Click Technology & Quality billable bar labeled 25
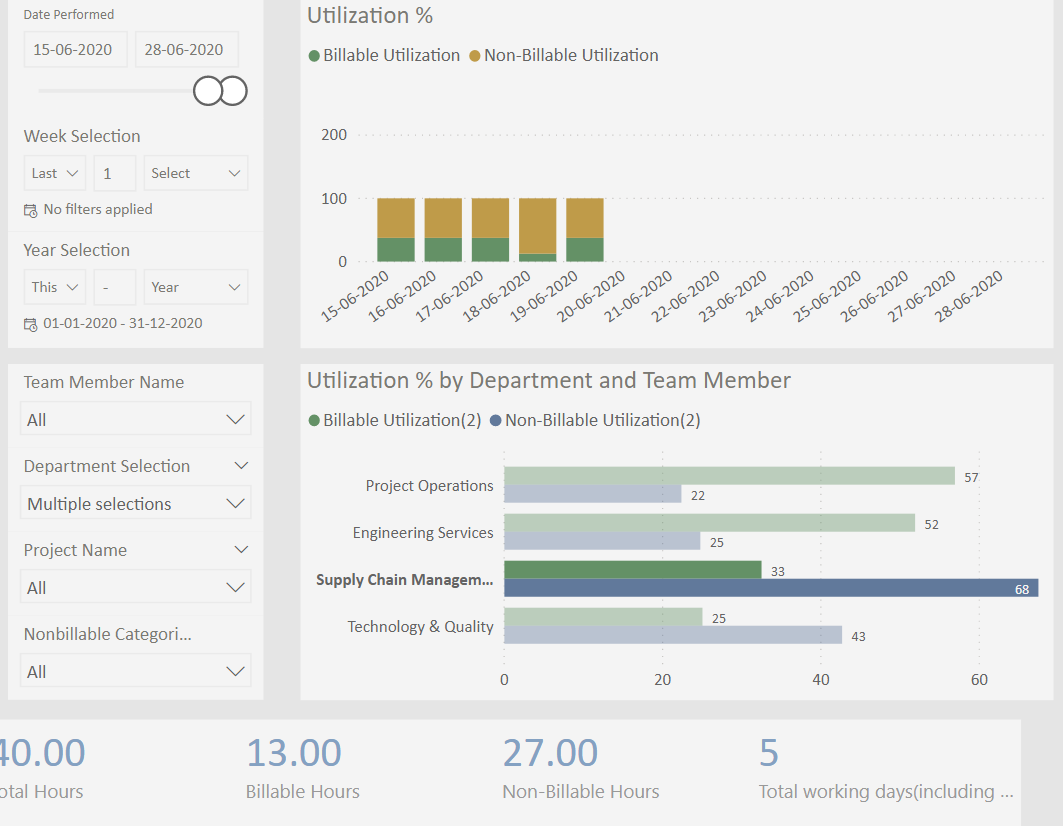 coord(603,616)
